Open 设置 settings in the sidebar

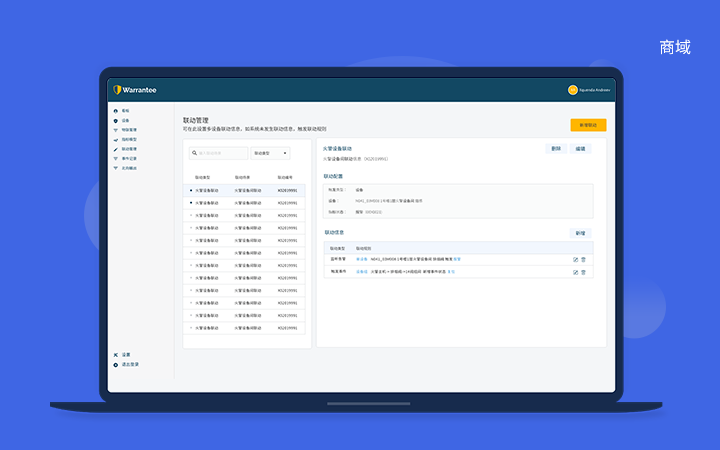pyautogui.click(x=122, y=355)
